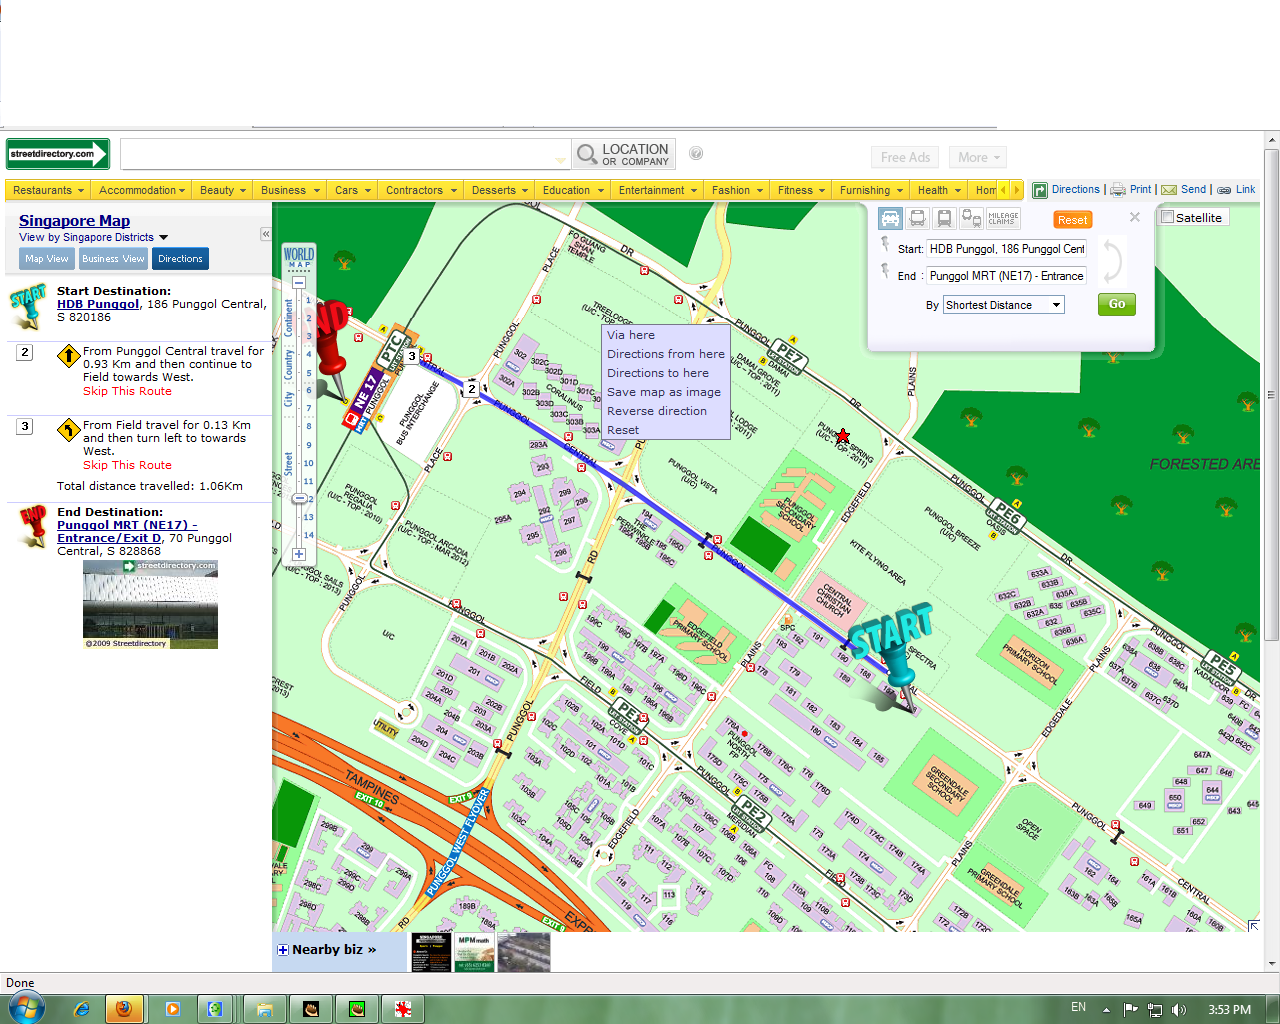This screenshot has width=1280, height=1024.
Task: Open Firefox from the Windows taskbar
Action: coord(123,1009)
